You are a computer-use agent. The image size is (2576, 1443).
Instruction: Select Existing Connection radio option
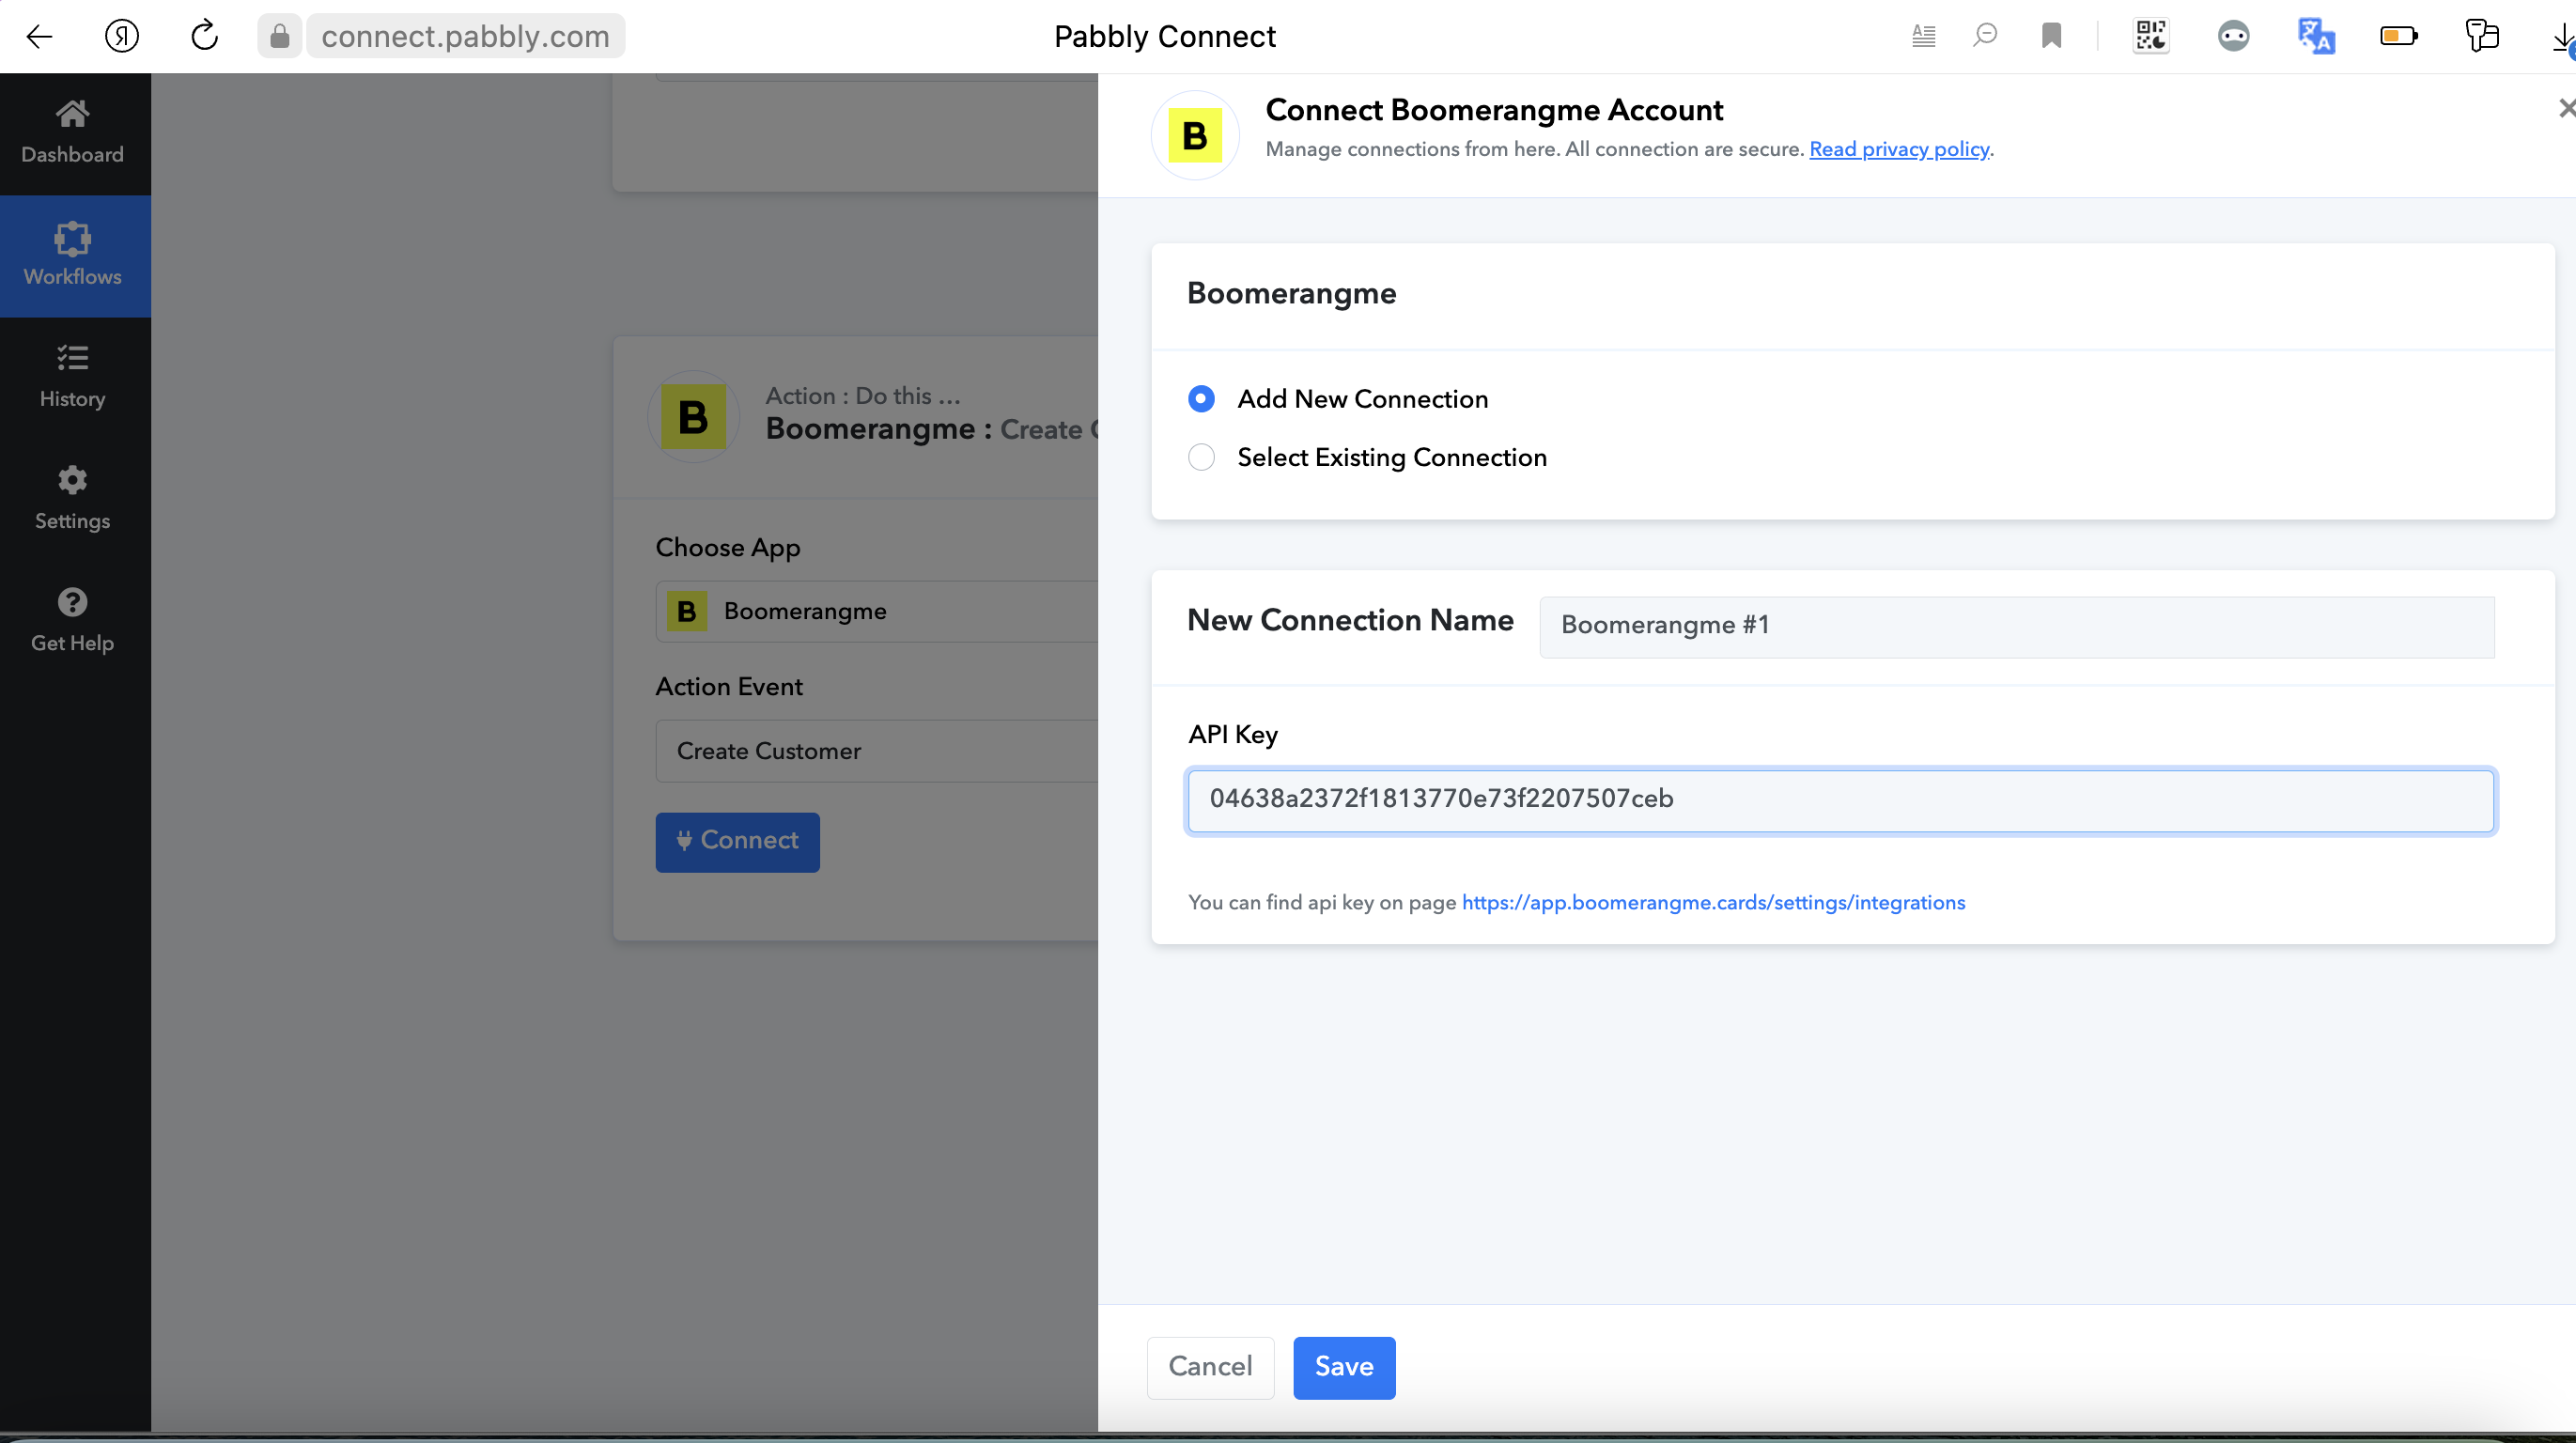tap(1201, 457)
